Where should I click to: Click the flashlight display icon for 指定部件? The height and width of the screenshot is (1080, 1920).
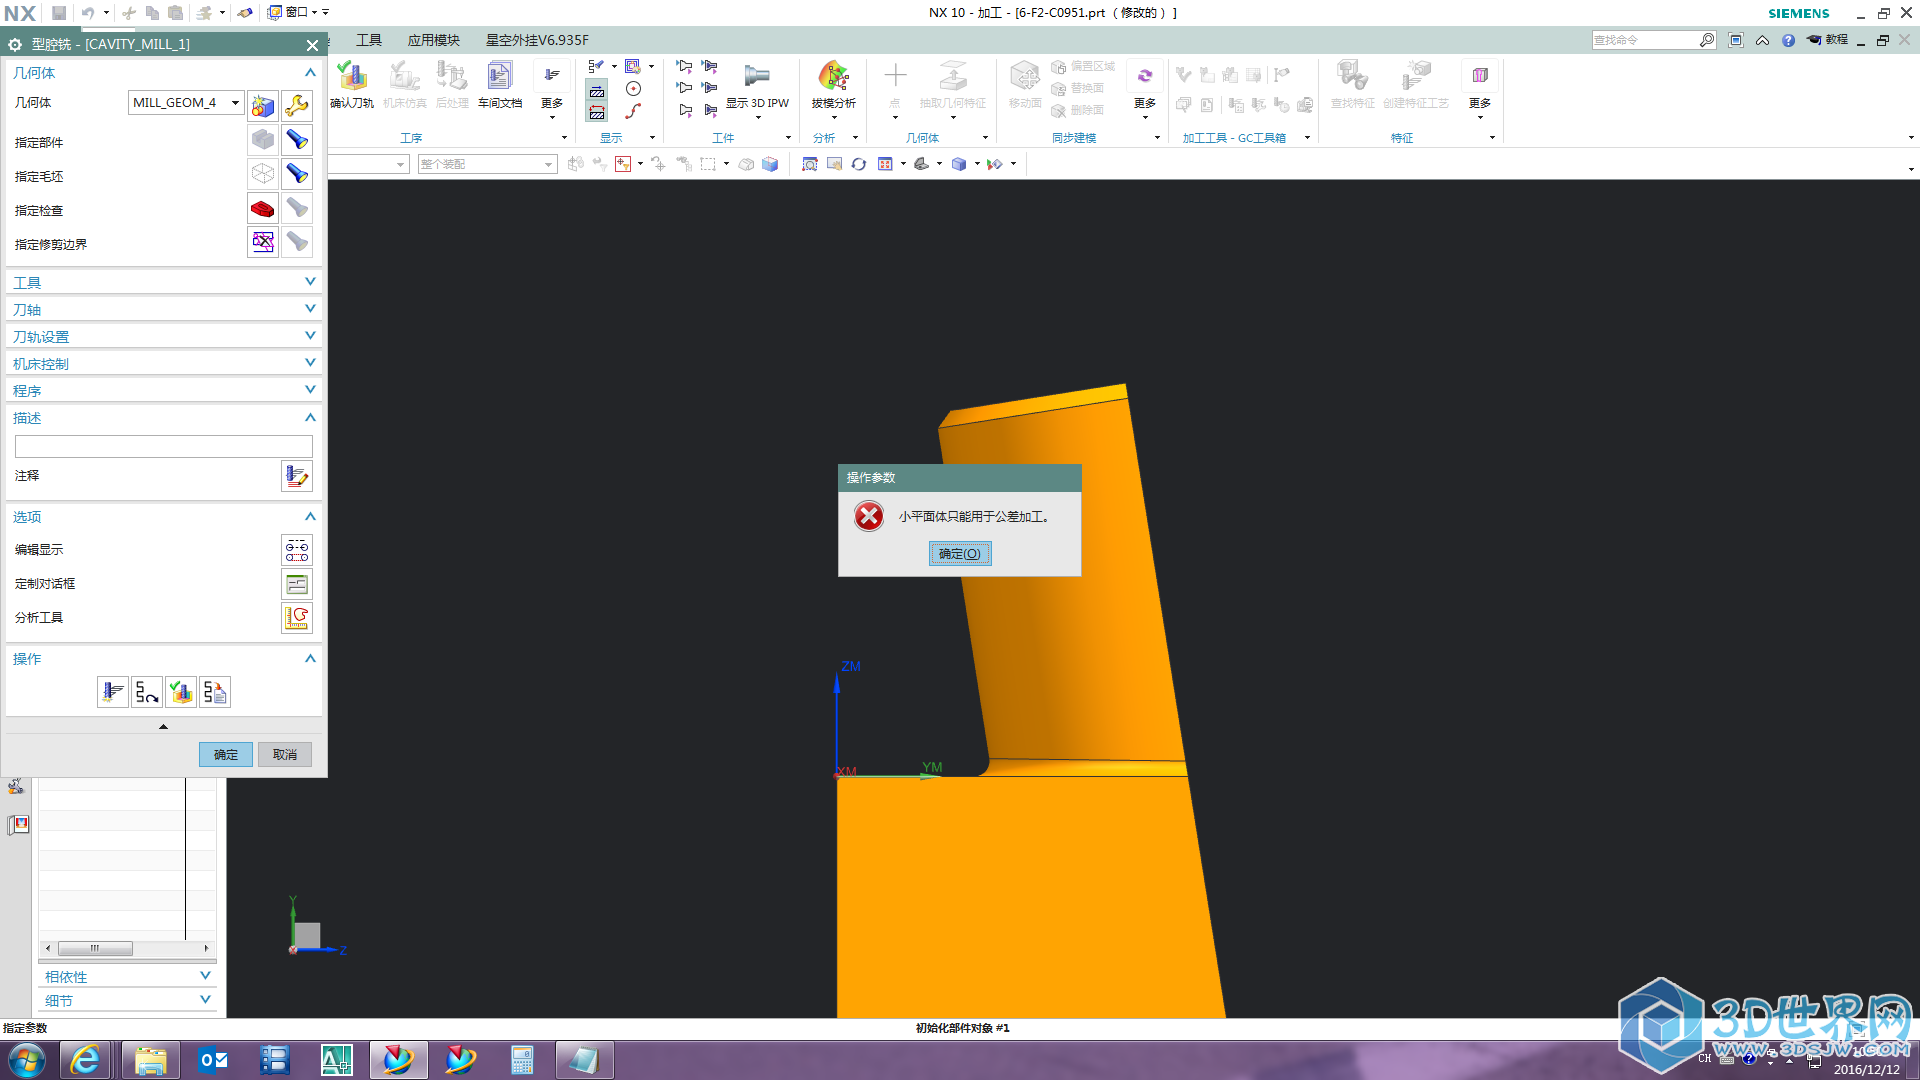pyautogui.click(x=297, y=140)
